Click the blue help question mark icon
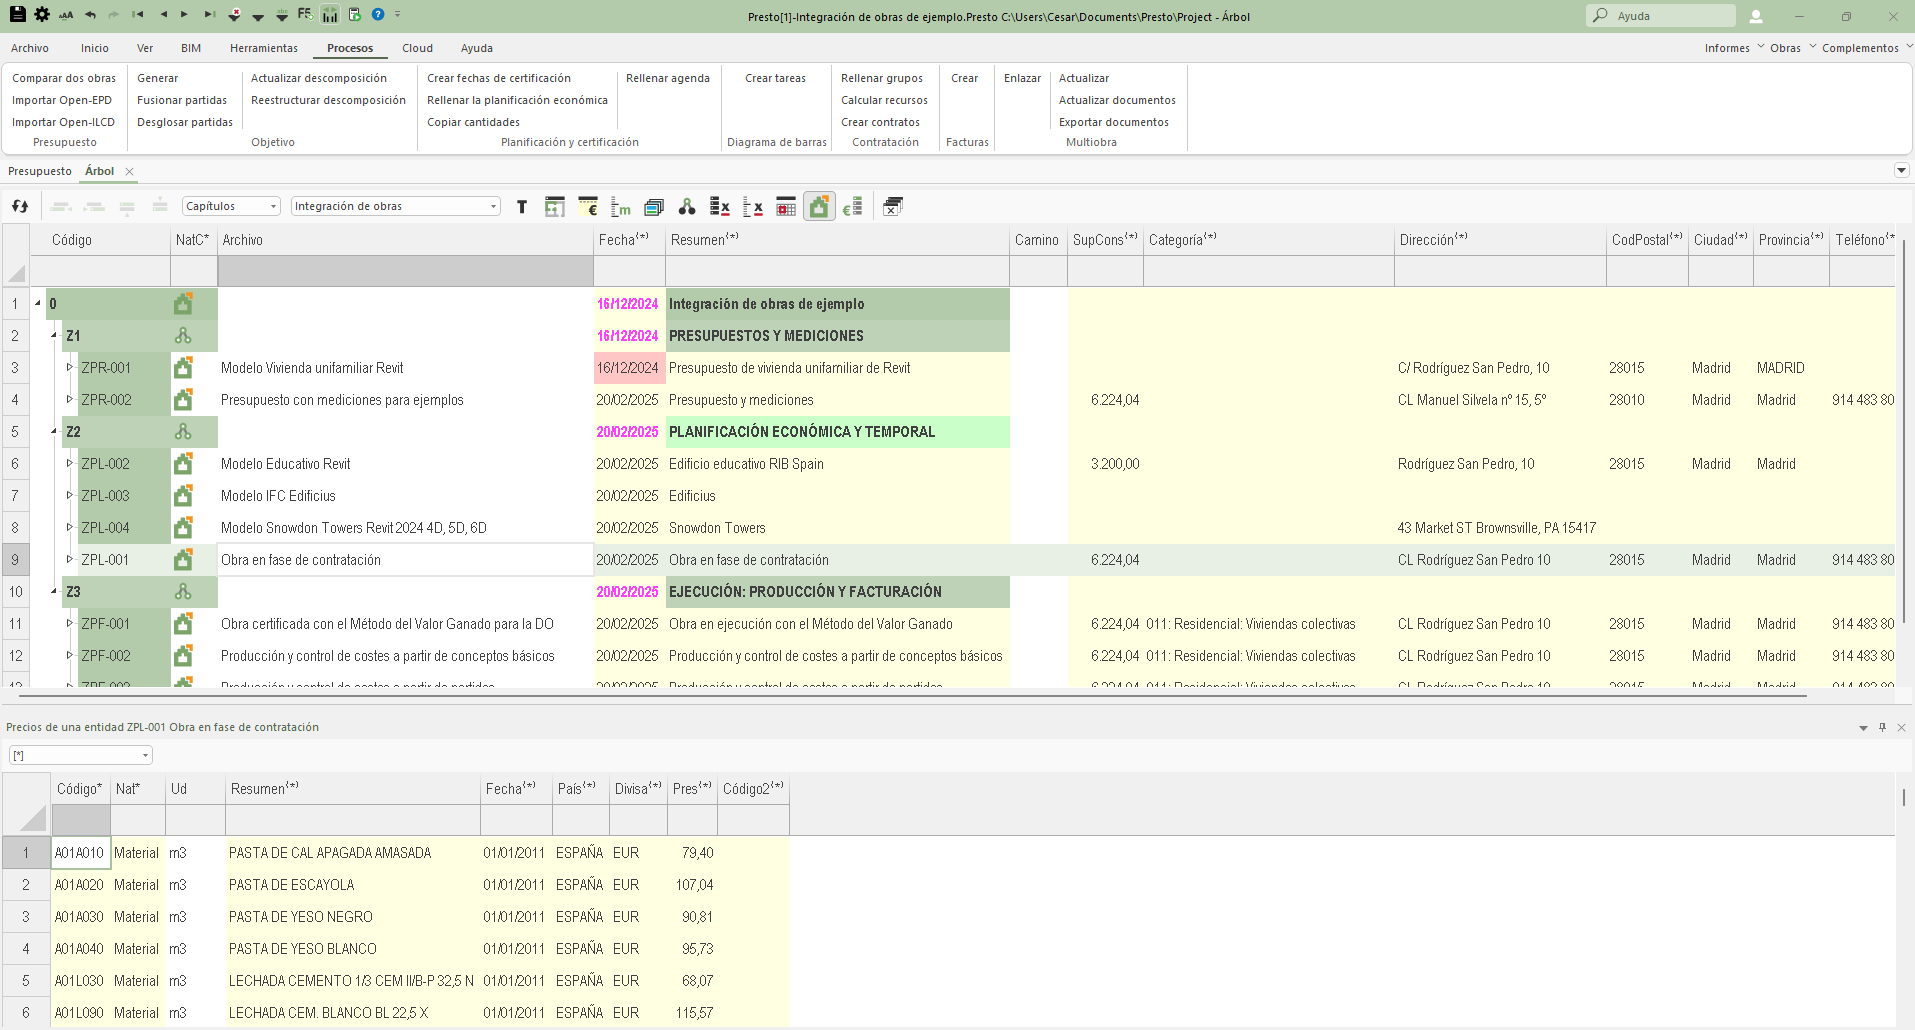The width and height of the screenshot is (1915, 1030). click(378, 15)
